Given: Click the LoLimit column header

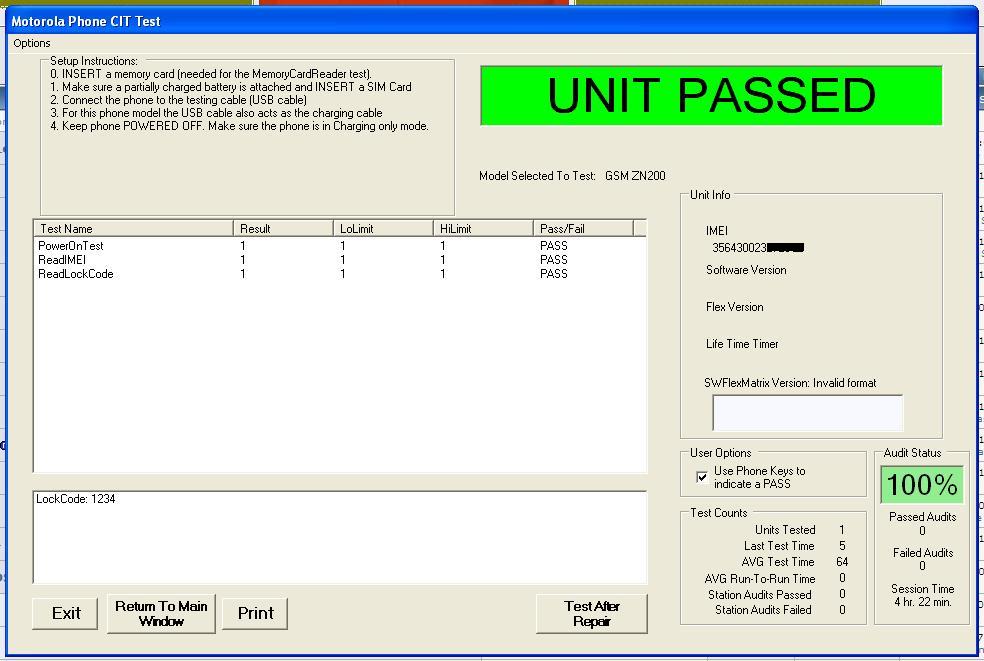Looking at the screenshot, I should tap(383, 228).
